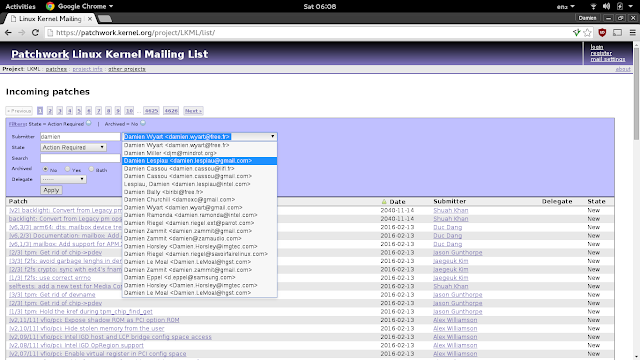Open the mail settings link
The width and height of the screenshot is (640, 360).
pos(608,59)
